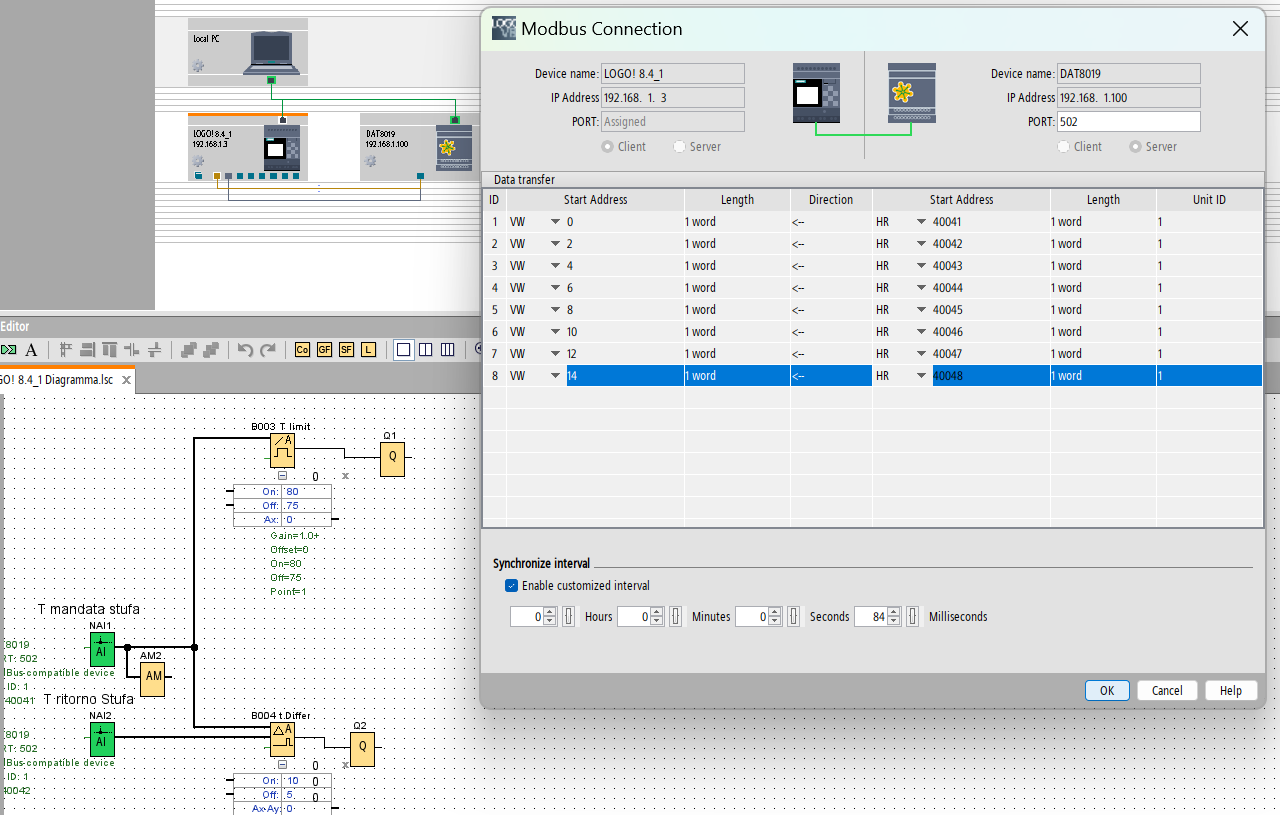Expand the HR type dropdown in row 4
The height and width of the screenshot is (815, 1280).
921,288
